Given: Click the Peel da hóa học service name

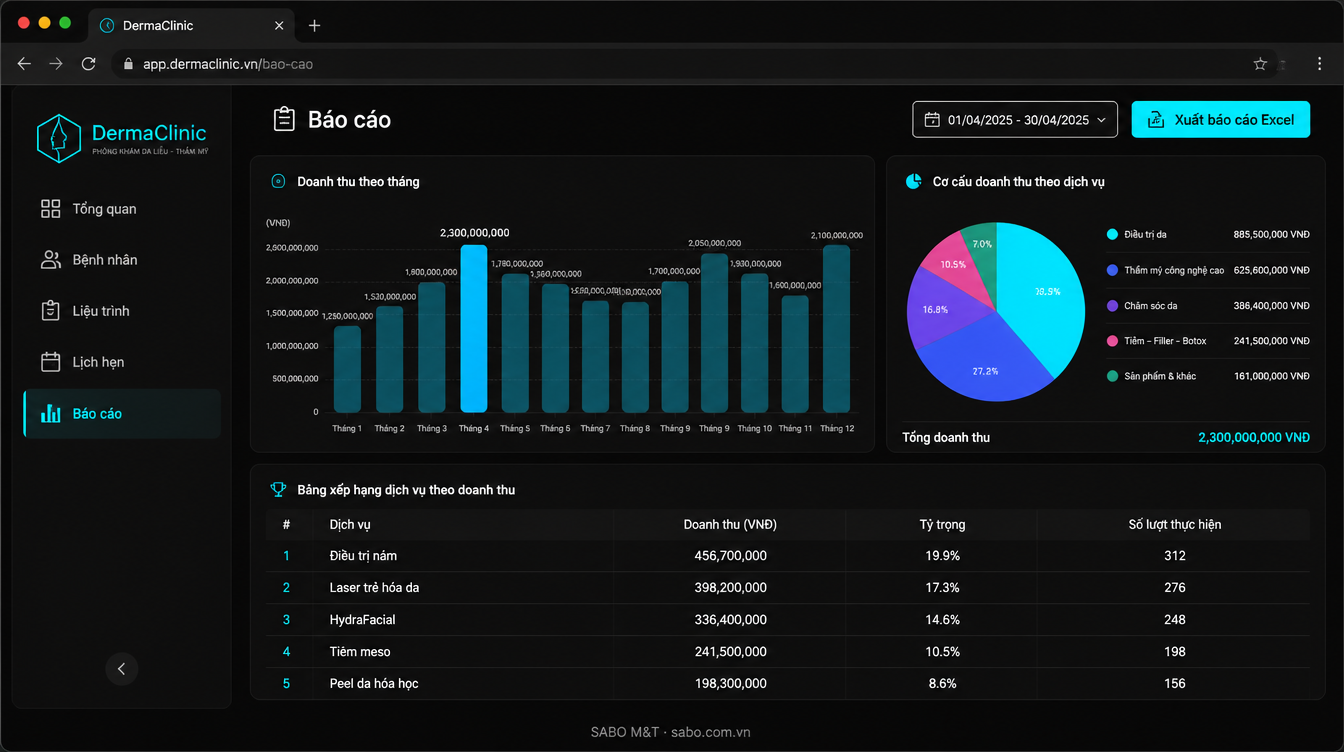Looking at the screenshot, I should tap(374, 684).
